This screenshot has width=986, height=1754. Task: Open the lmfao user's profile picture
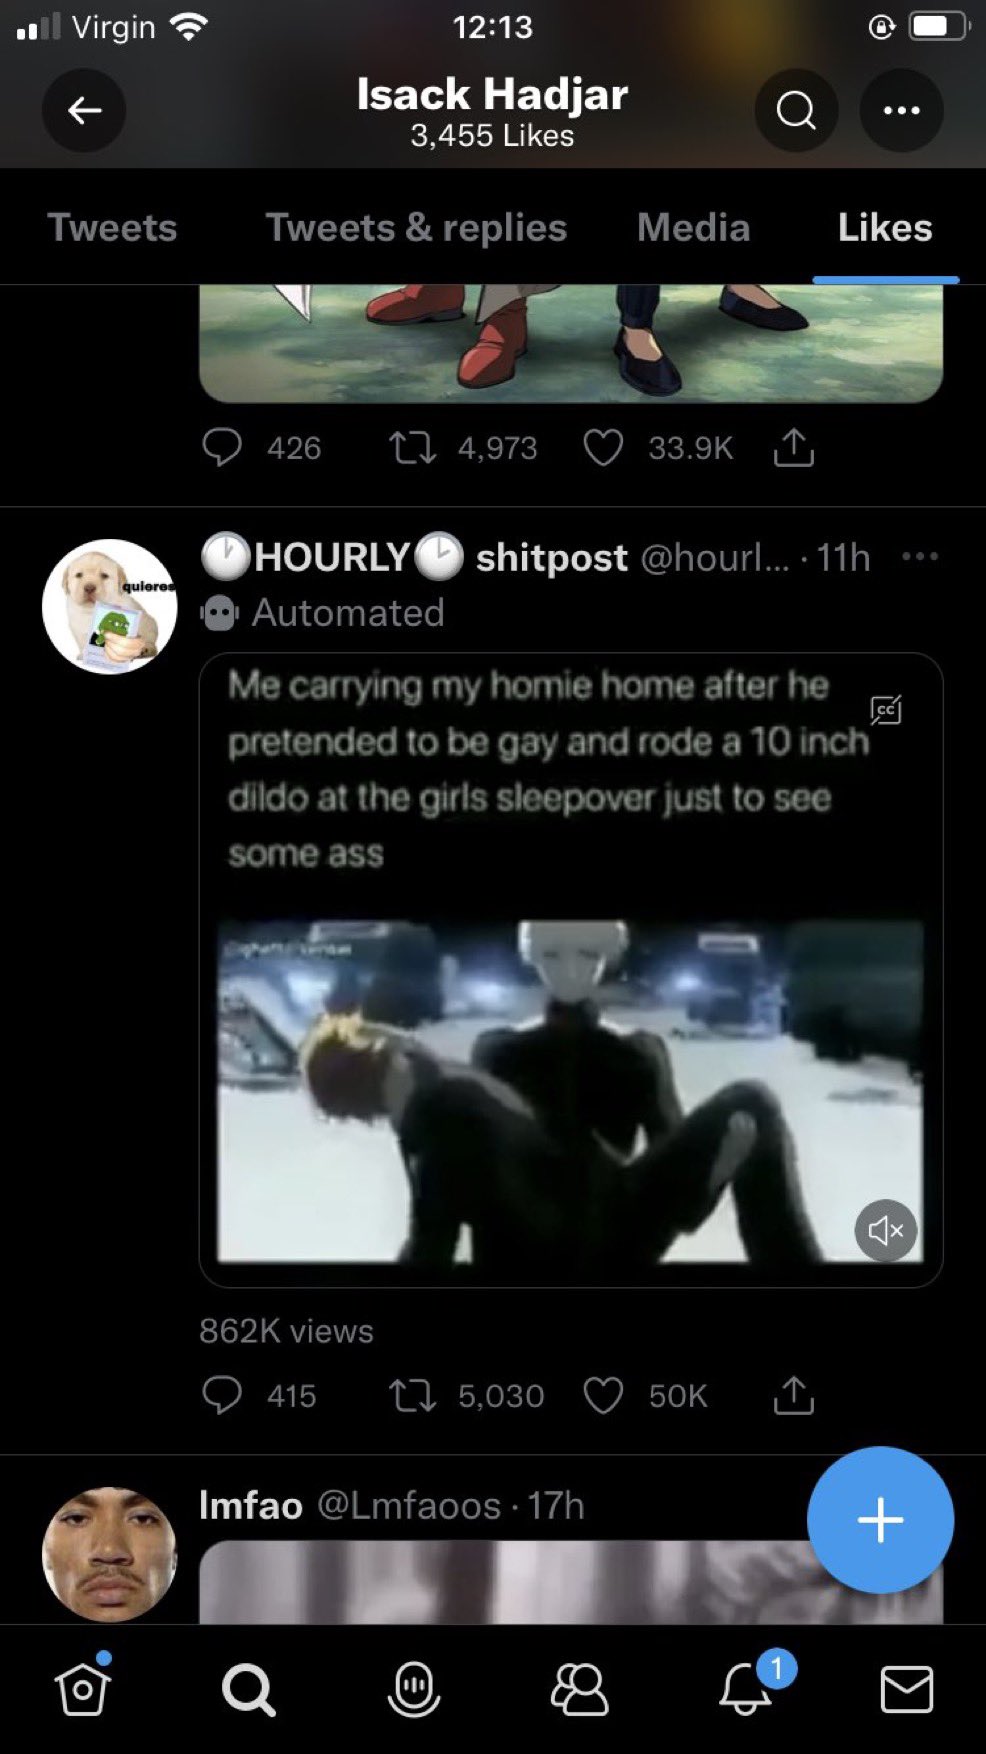(x=110, y=1554)
